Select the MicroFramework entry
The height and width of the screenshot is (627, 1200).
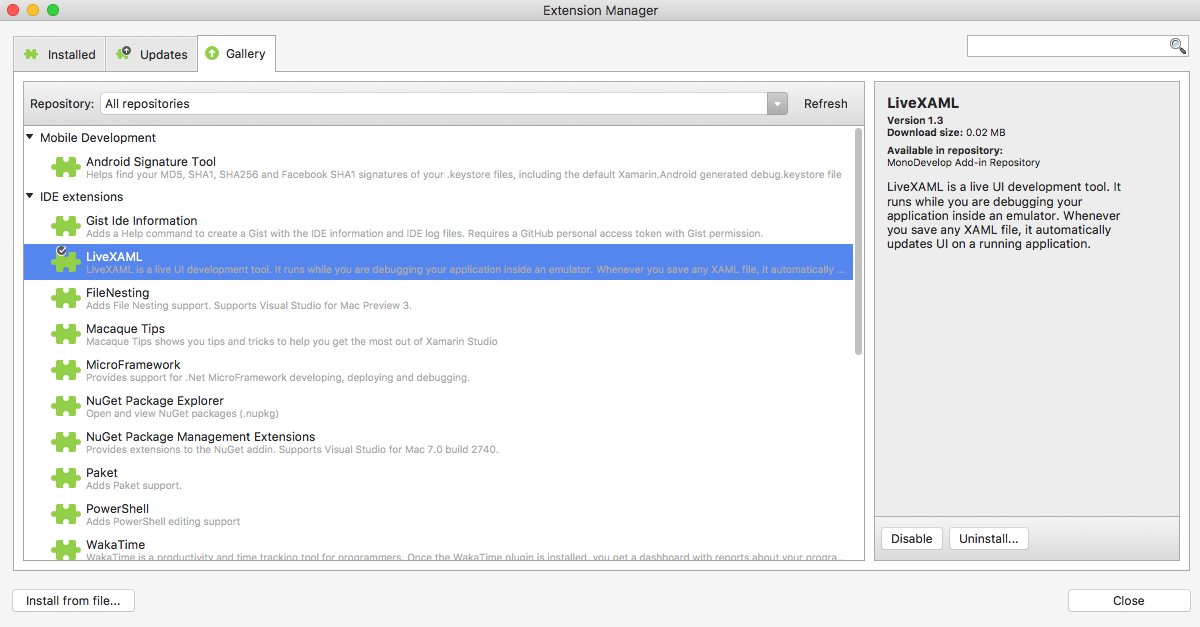click(x=438, y=370)
